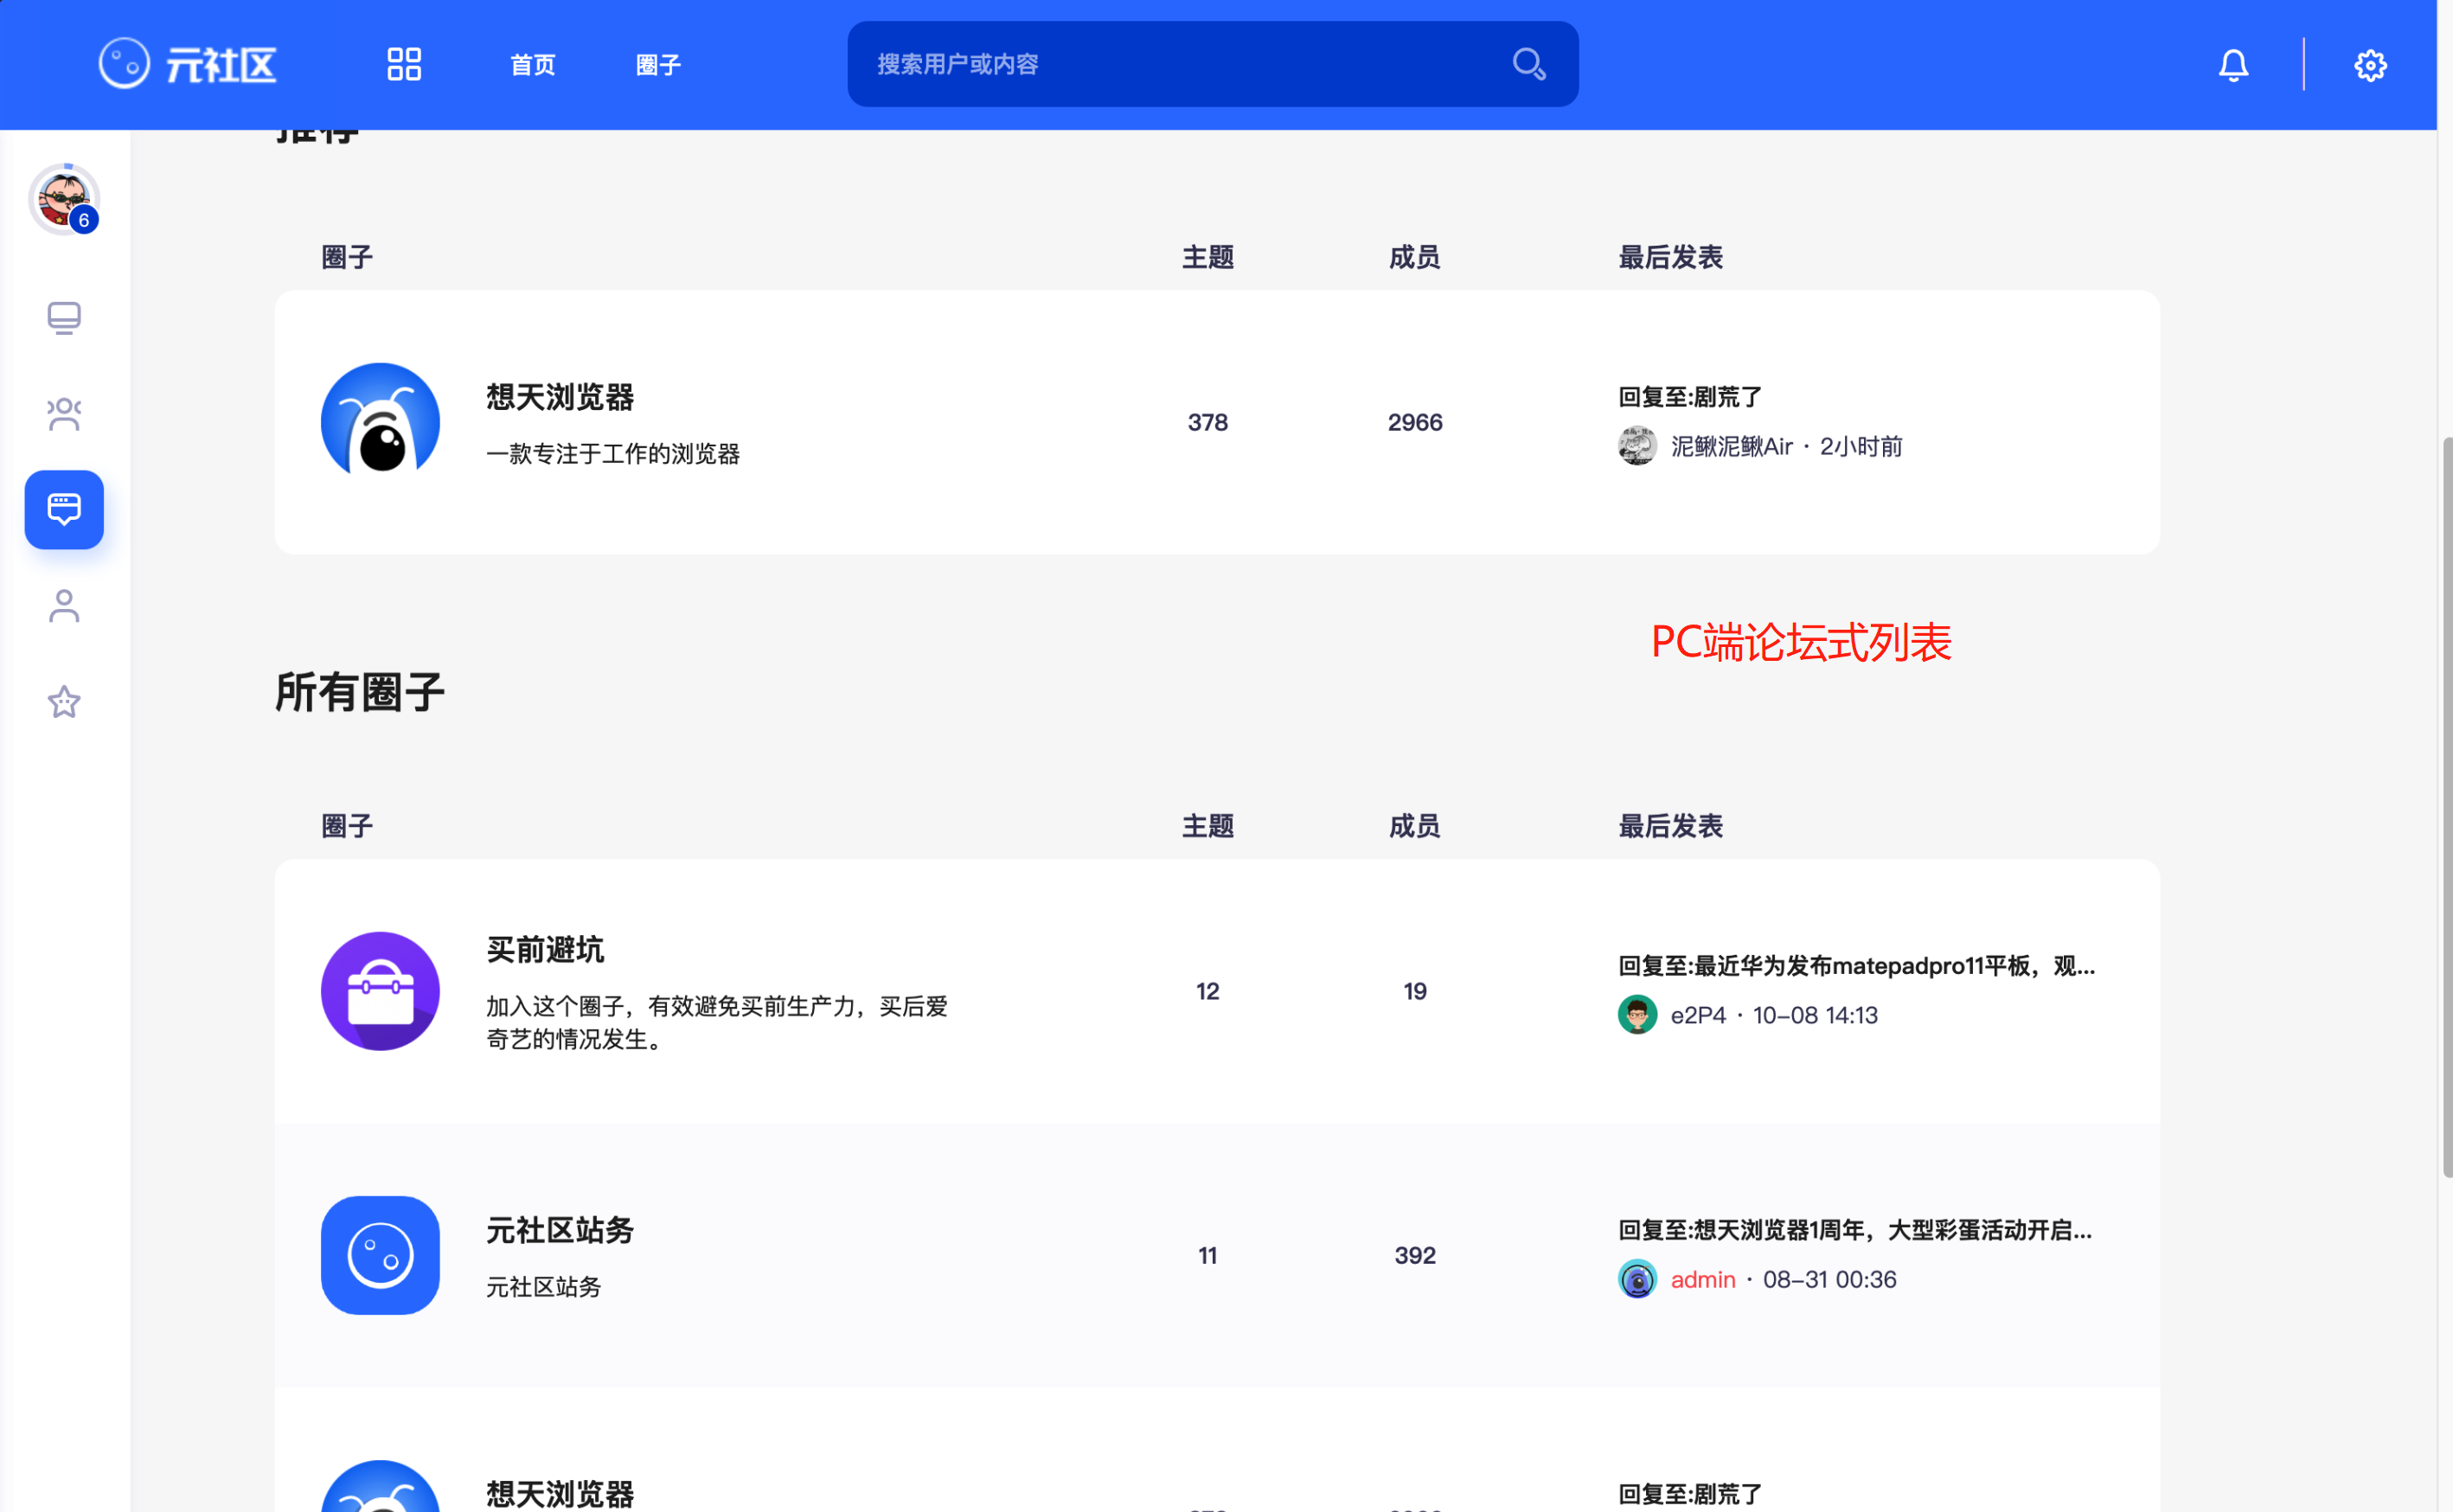Click topic count 12 for 买前避坑
Image resolution: width=2453 pixels, height=1512 pixels.
(x=1208, y=991)
